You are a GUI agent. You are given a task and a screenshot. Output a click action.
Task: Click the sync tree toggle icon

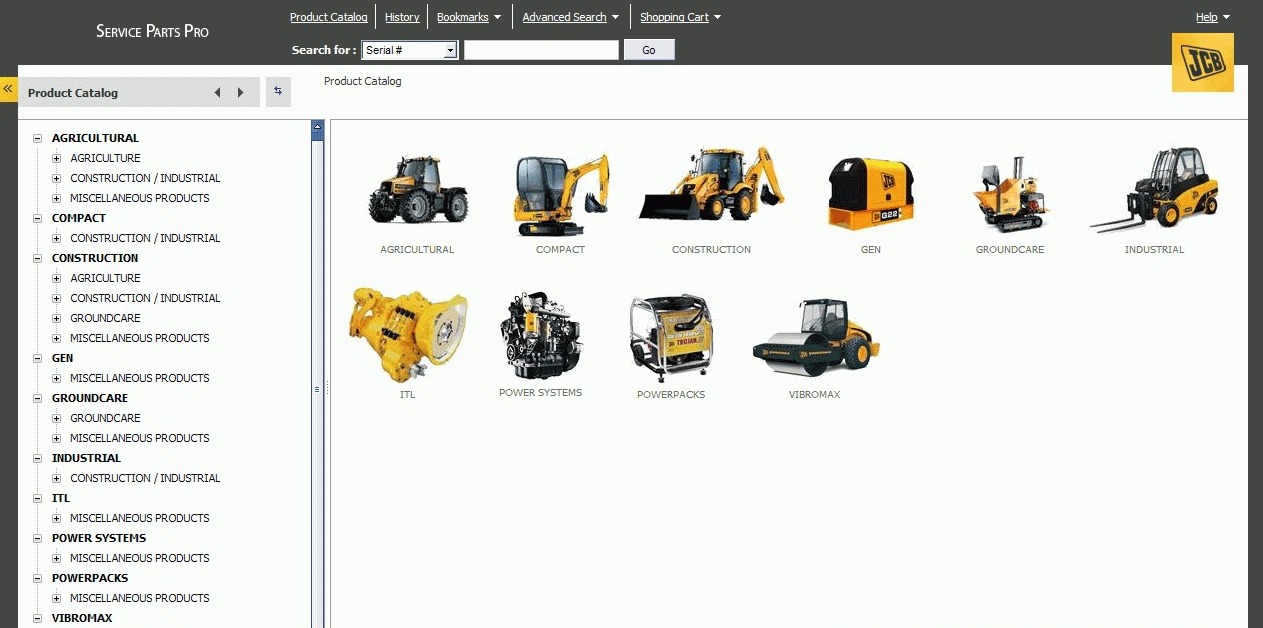pos(278,92)
